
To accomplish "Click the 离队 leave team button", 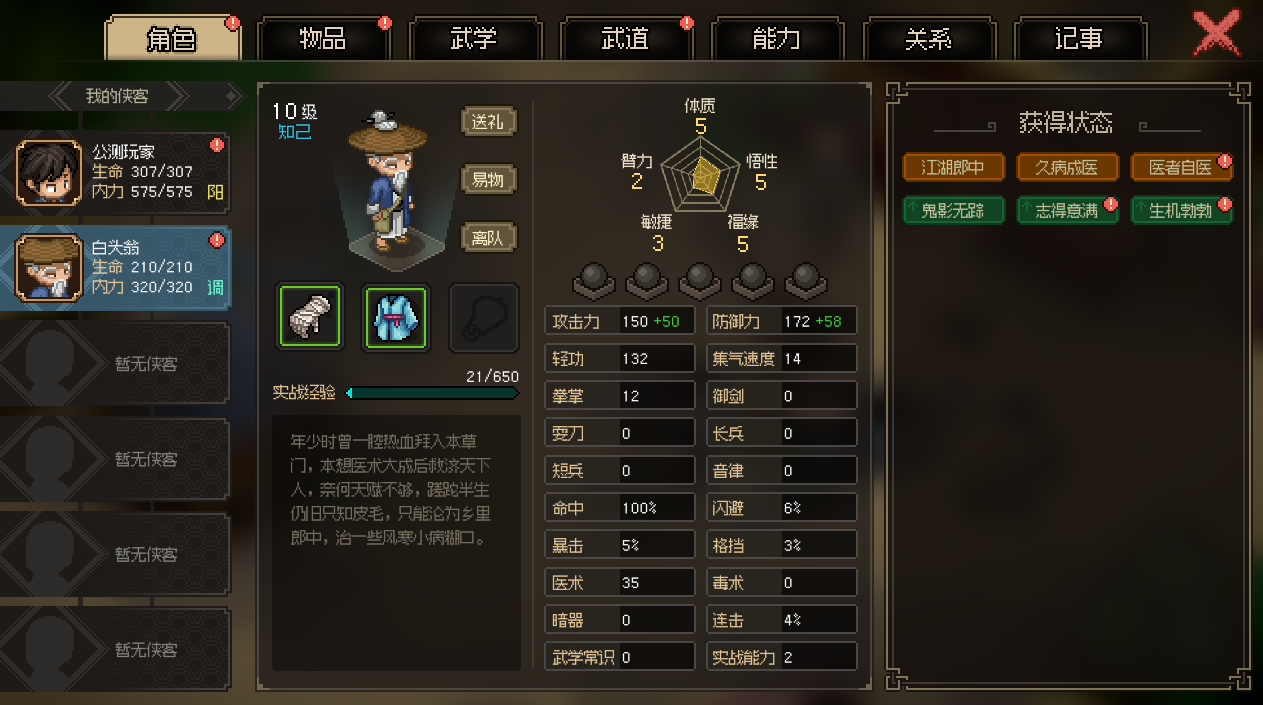I will pyautogui.click(x=488, y=238).
